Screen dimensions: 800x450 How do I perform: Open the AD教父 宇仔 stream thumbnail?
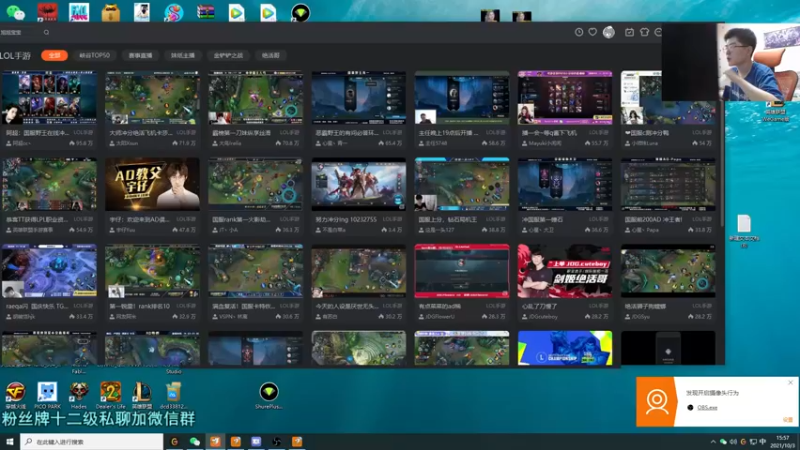pyautogui.click(x=152, y=184)
